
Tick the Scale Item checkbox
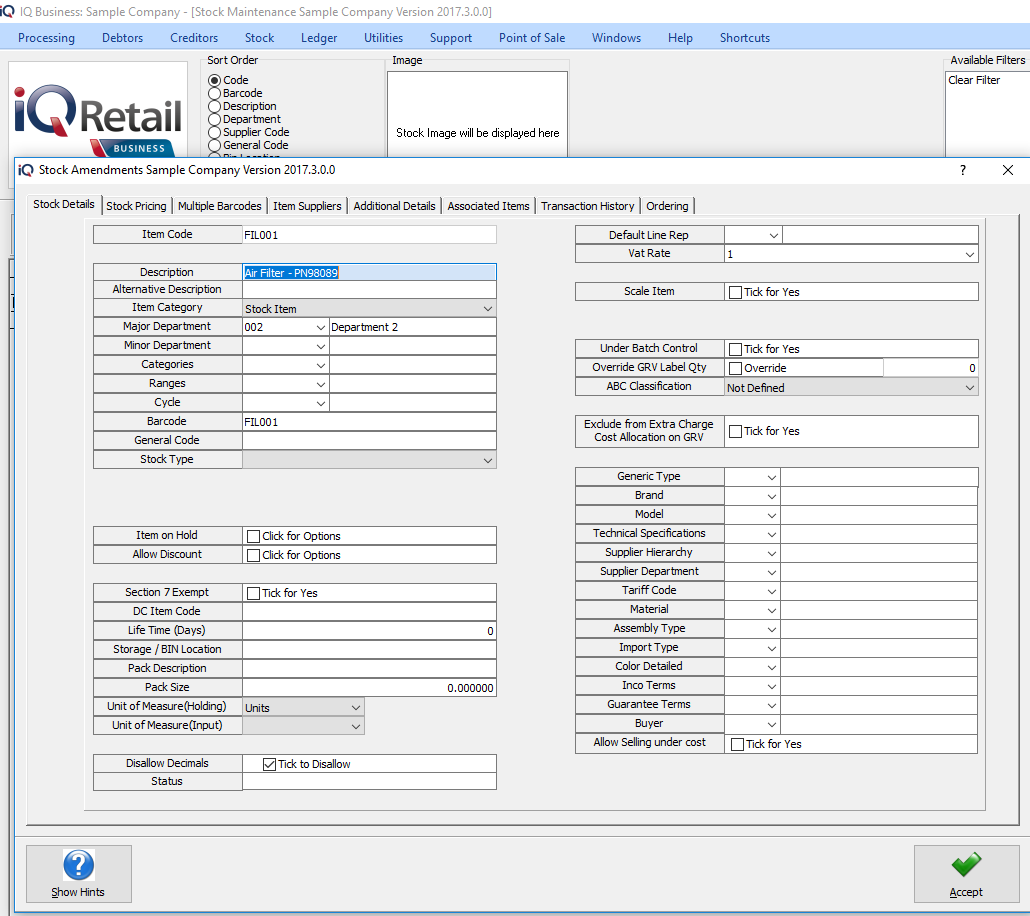[x=736, y=292]
